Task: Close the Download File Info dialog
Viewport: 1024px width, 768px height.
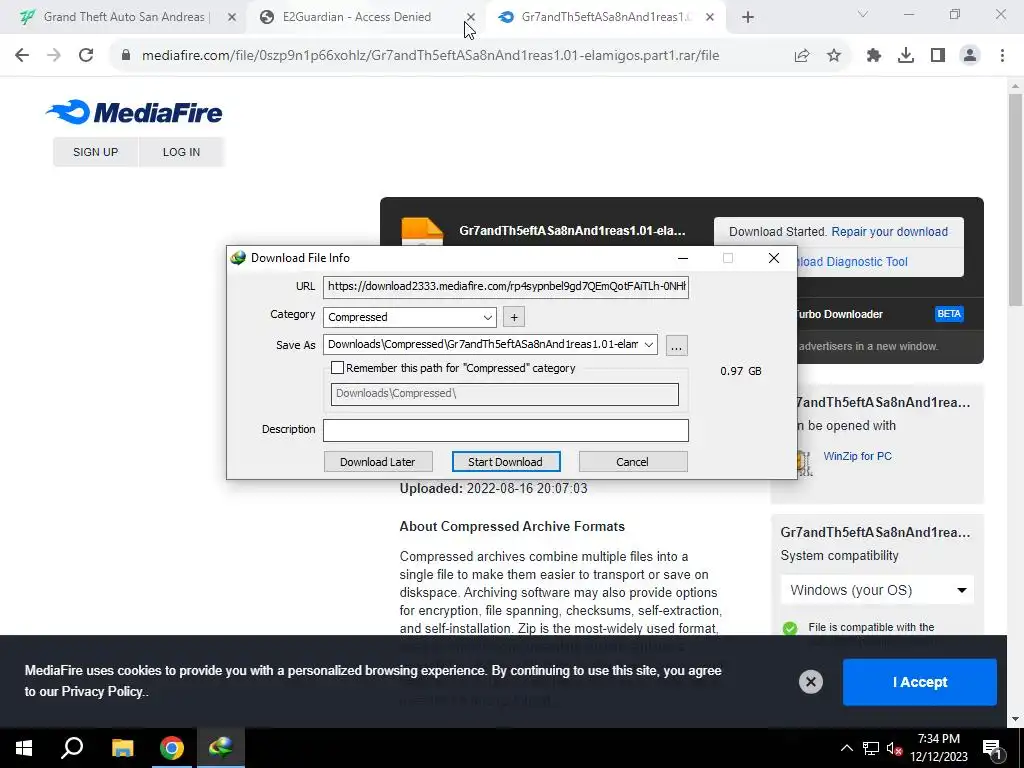Action: click(773, 258)
